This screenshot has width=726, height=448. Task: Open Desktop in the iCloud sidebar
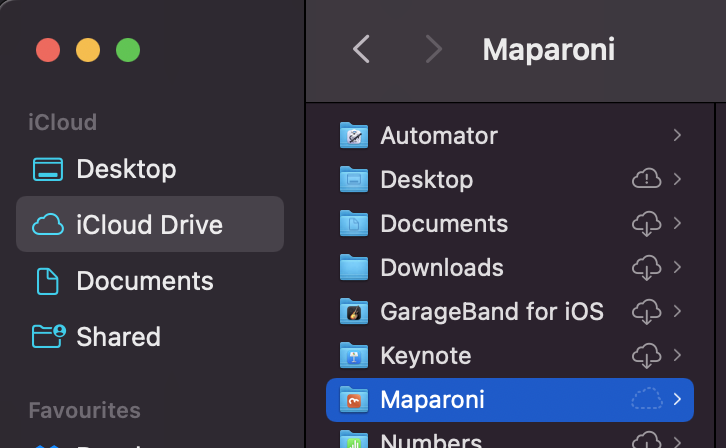150,169
